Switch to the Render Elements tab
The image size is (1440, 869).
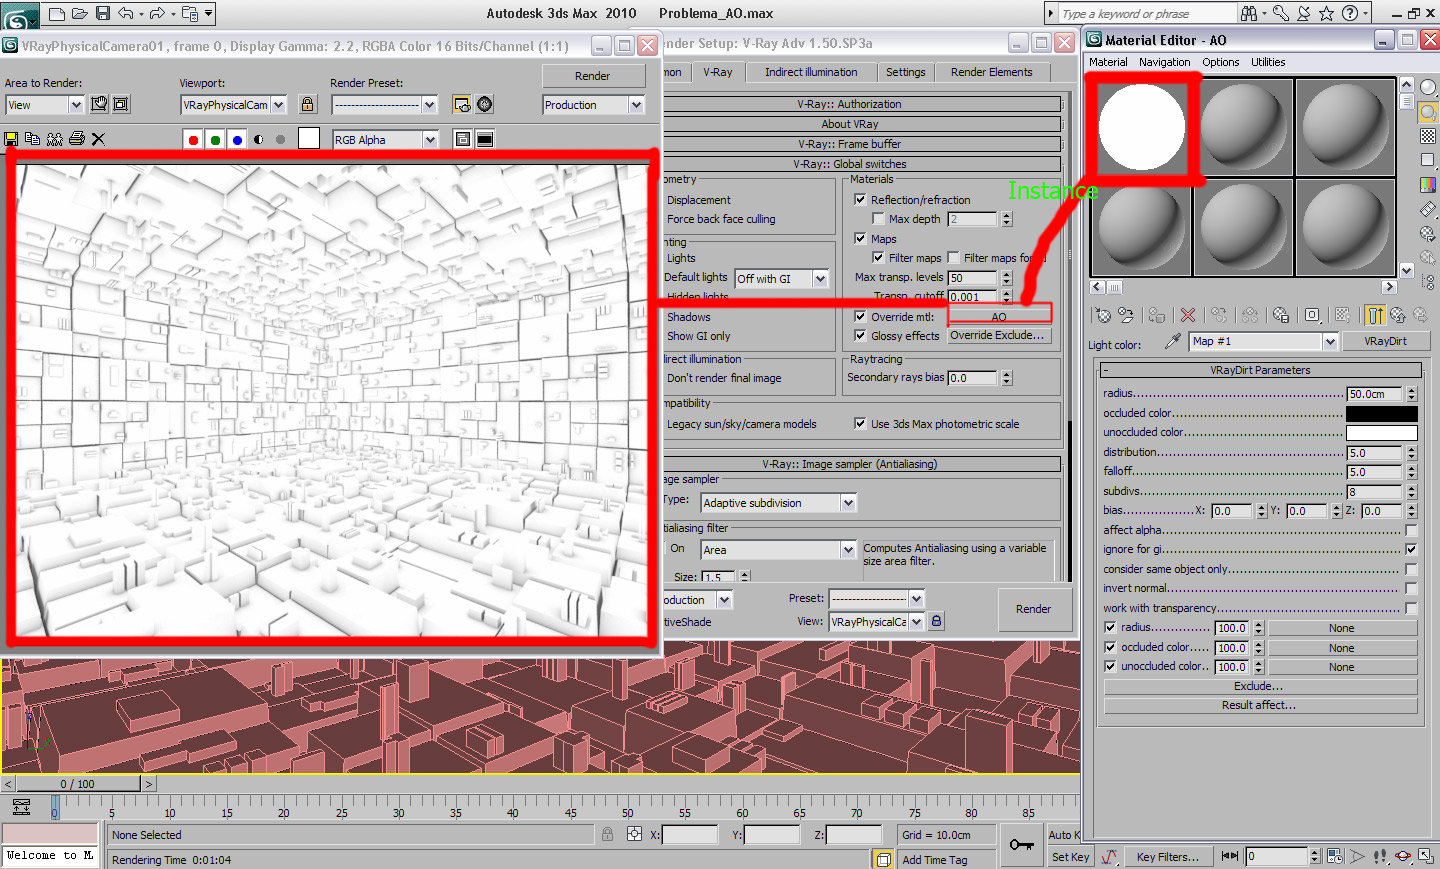point(991,72)
